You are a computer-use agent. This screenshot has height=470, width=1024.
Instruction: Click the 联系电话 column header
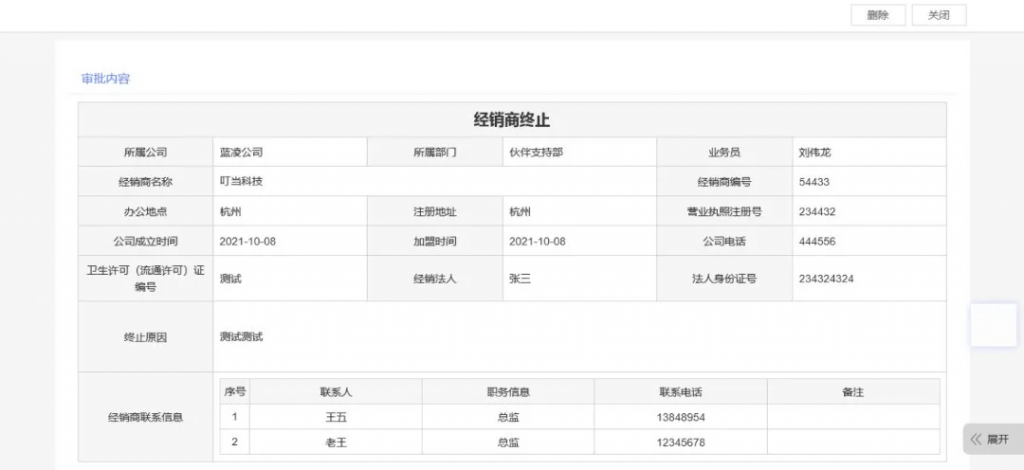click(x=680, y=392)
